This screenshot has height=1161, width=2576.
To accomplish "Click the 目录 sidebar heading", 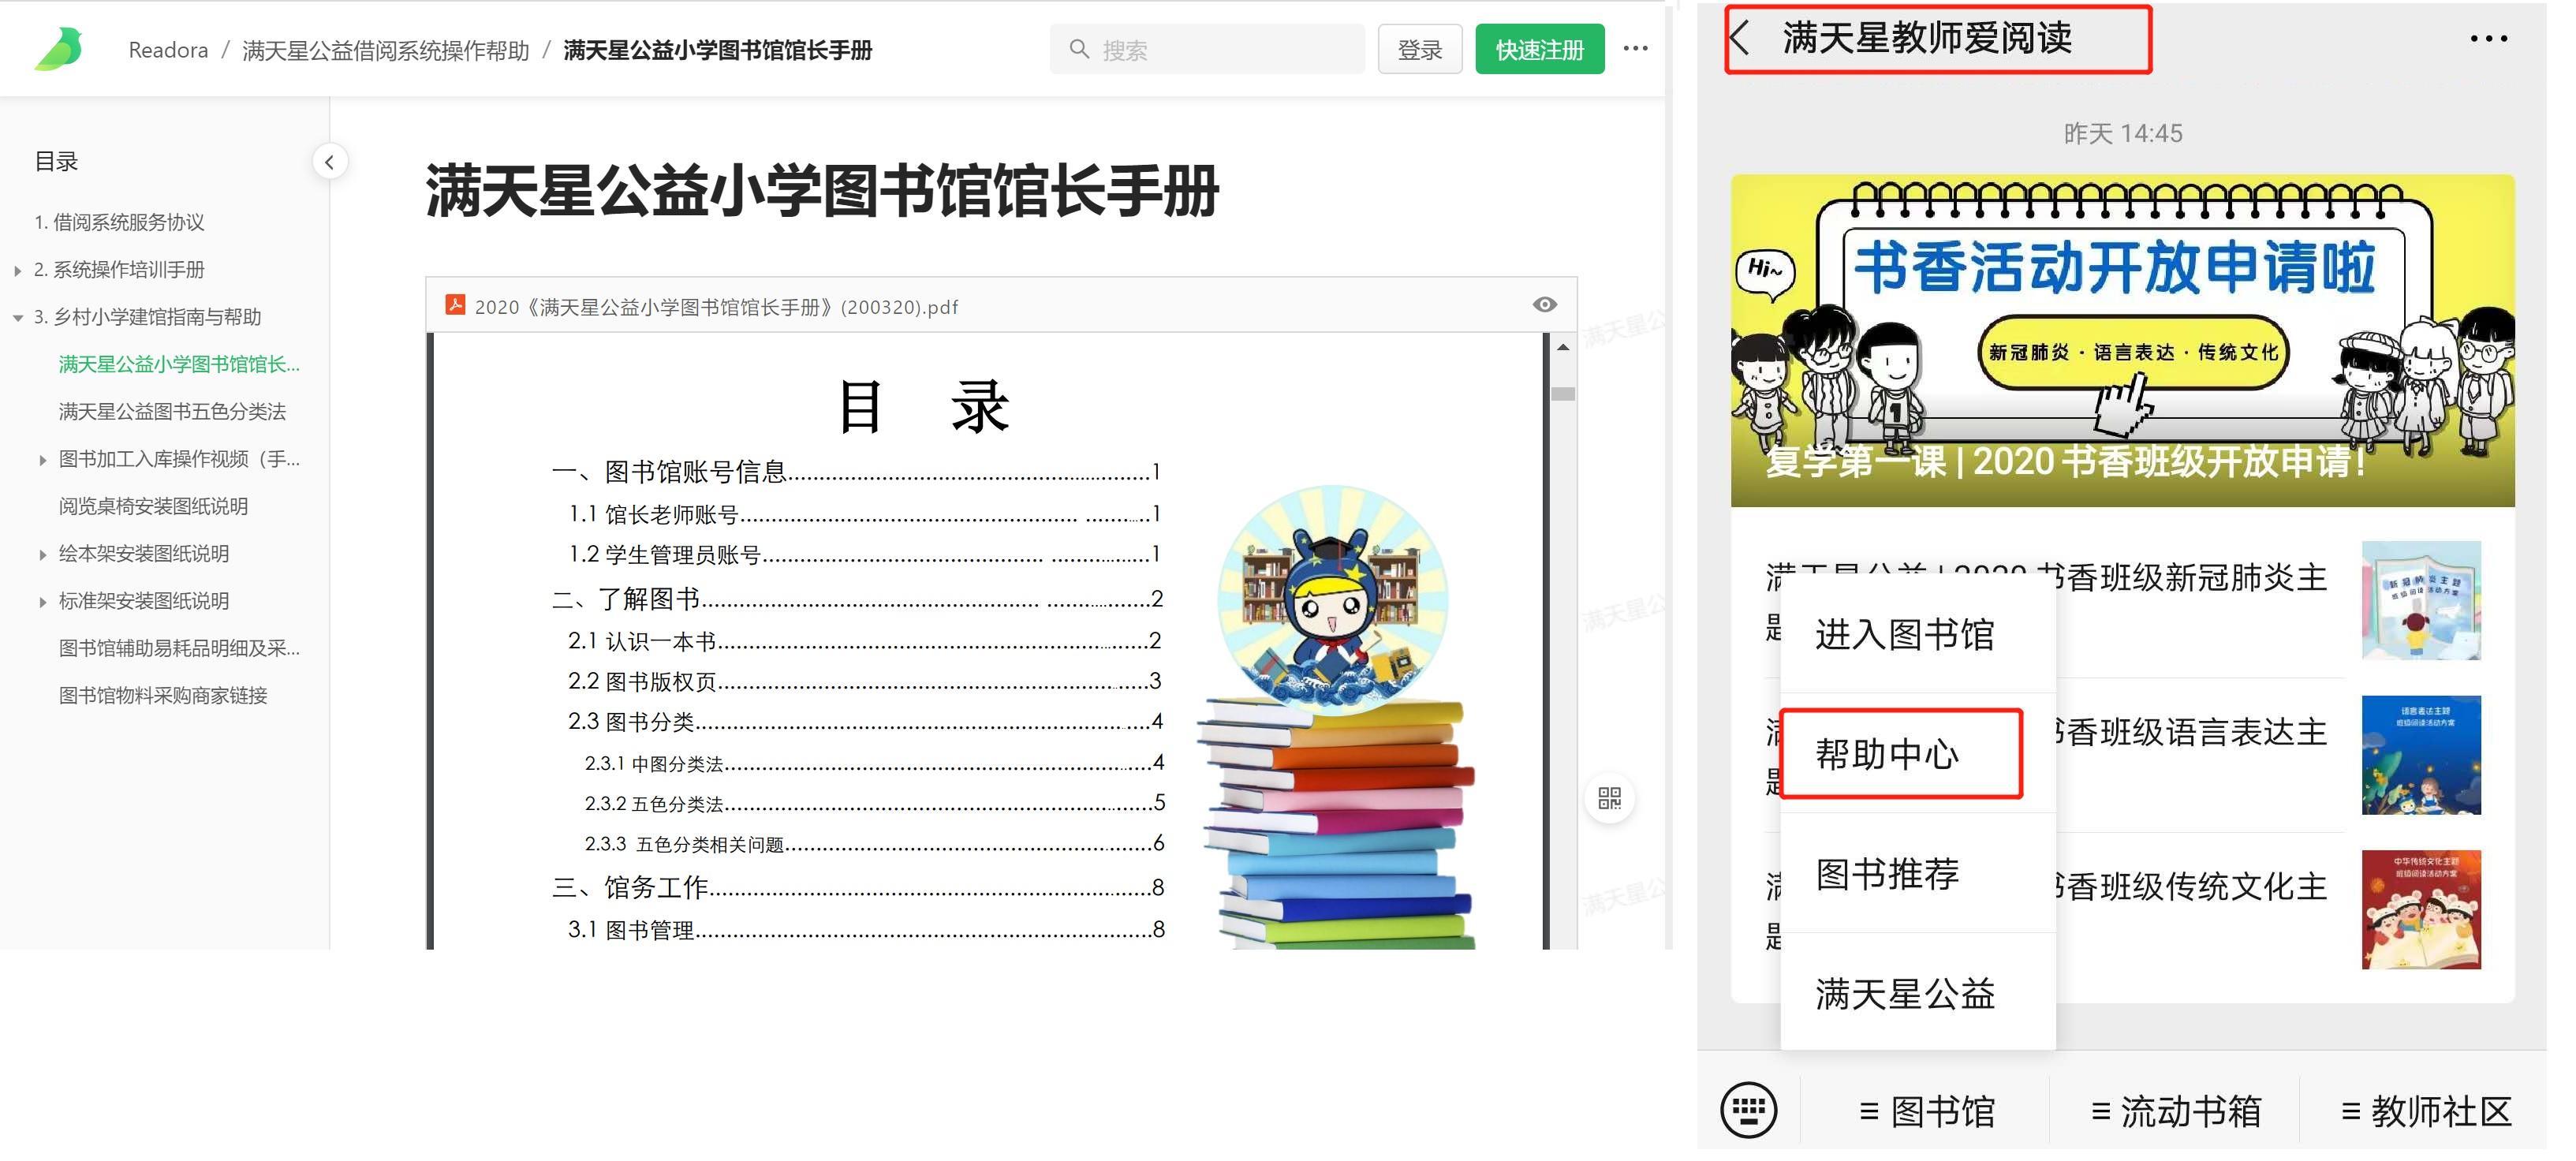I will pyautogui.click(x=56, y=161).
